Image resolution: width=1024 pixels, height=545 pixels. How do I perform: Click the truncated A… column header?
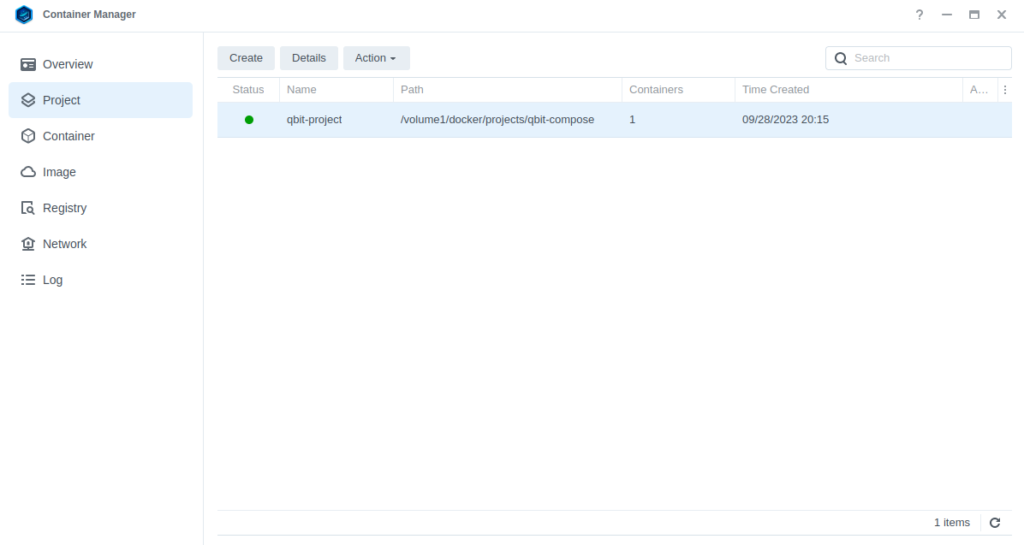(x=979, y=89)
